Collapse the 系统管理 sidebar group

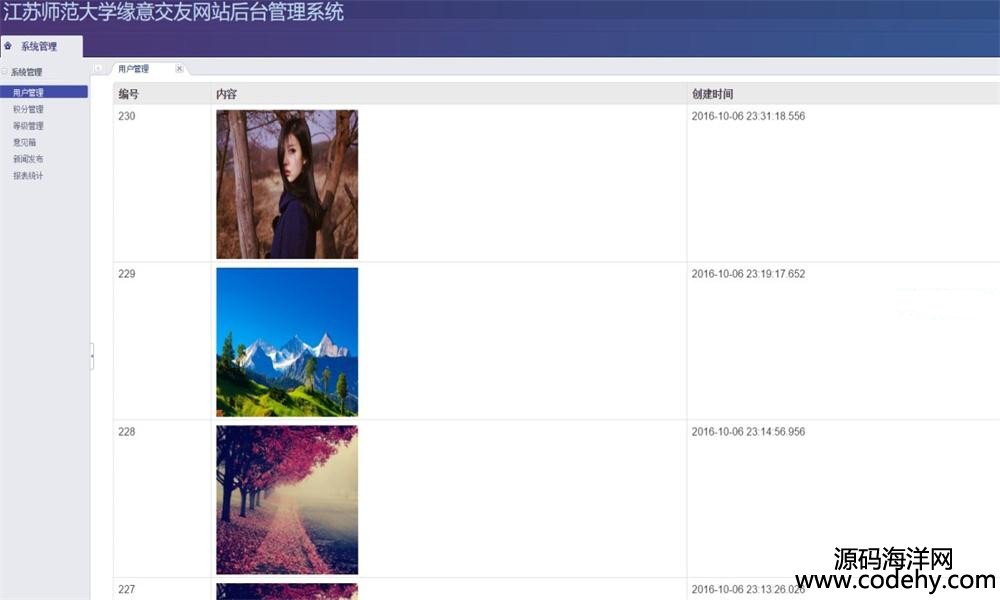[x=4, y=71]
